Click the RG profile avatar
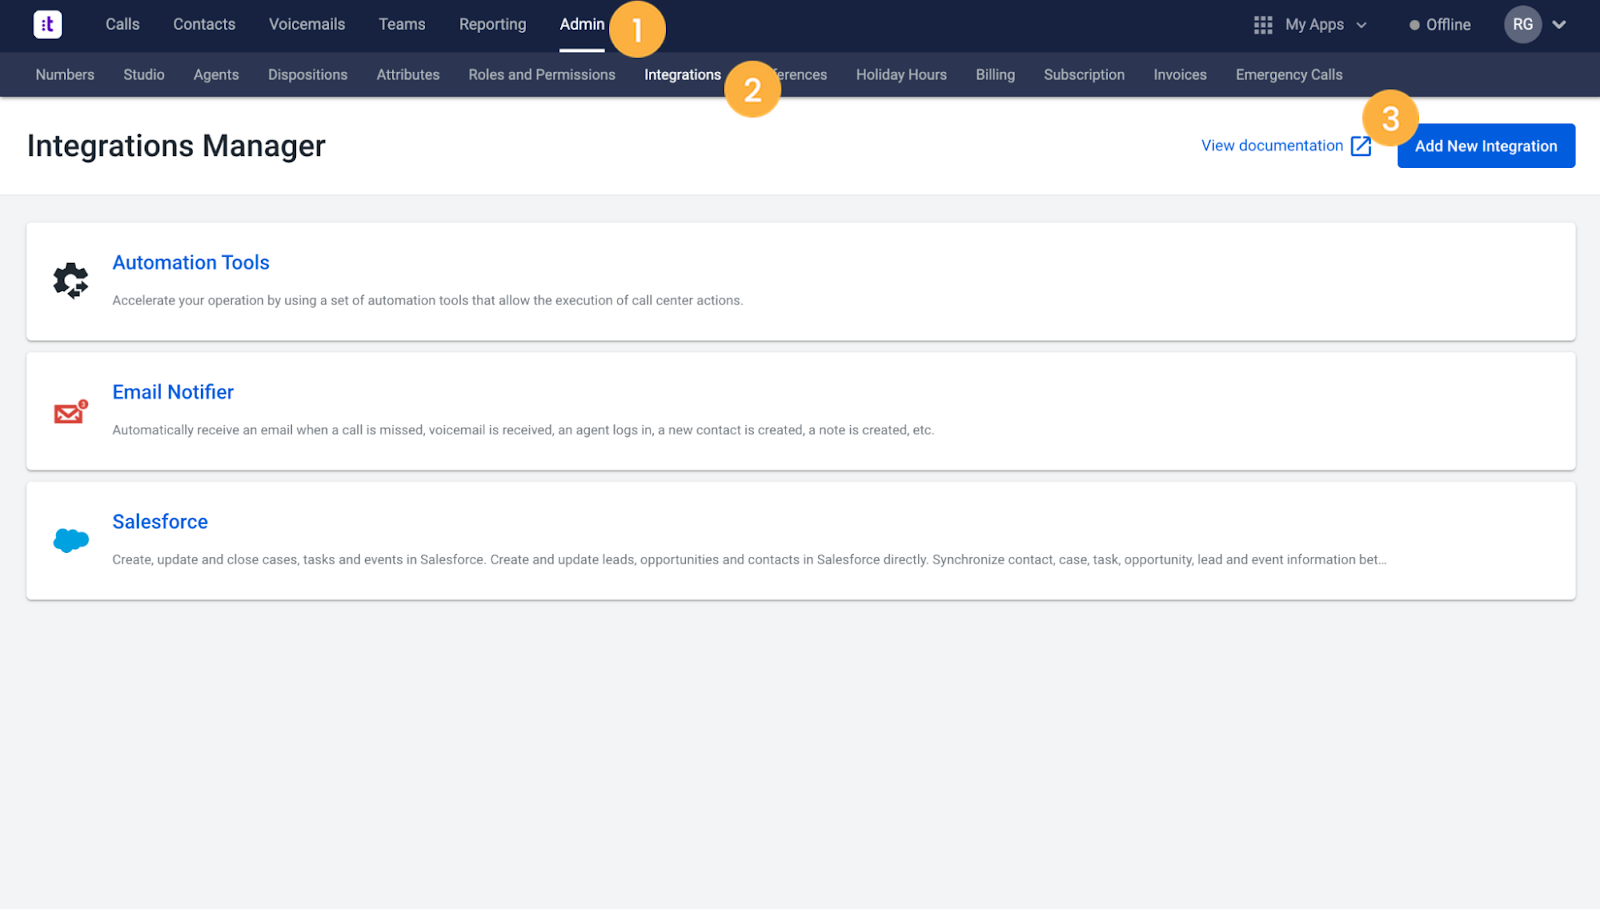Viewport: 1600px width, 910px height. 1521,24
